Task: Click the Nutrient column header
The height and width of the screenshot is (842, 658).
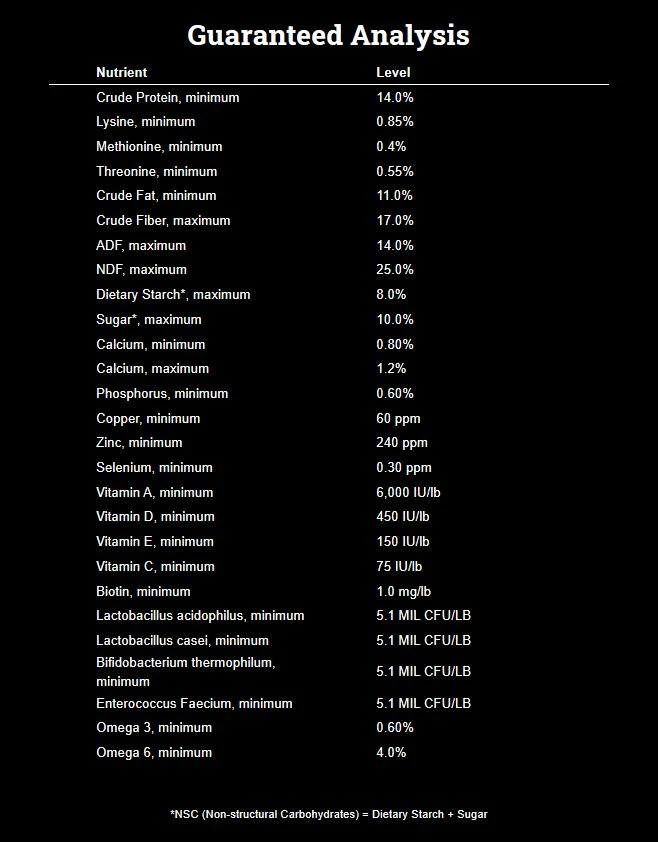Action: pyautogui.click(x=121, y=72)
